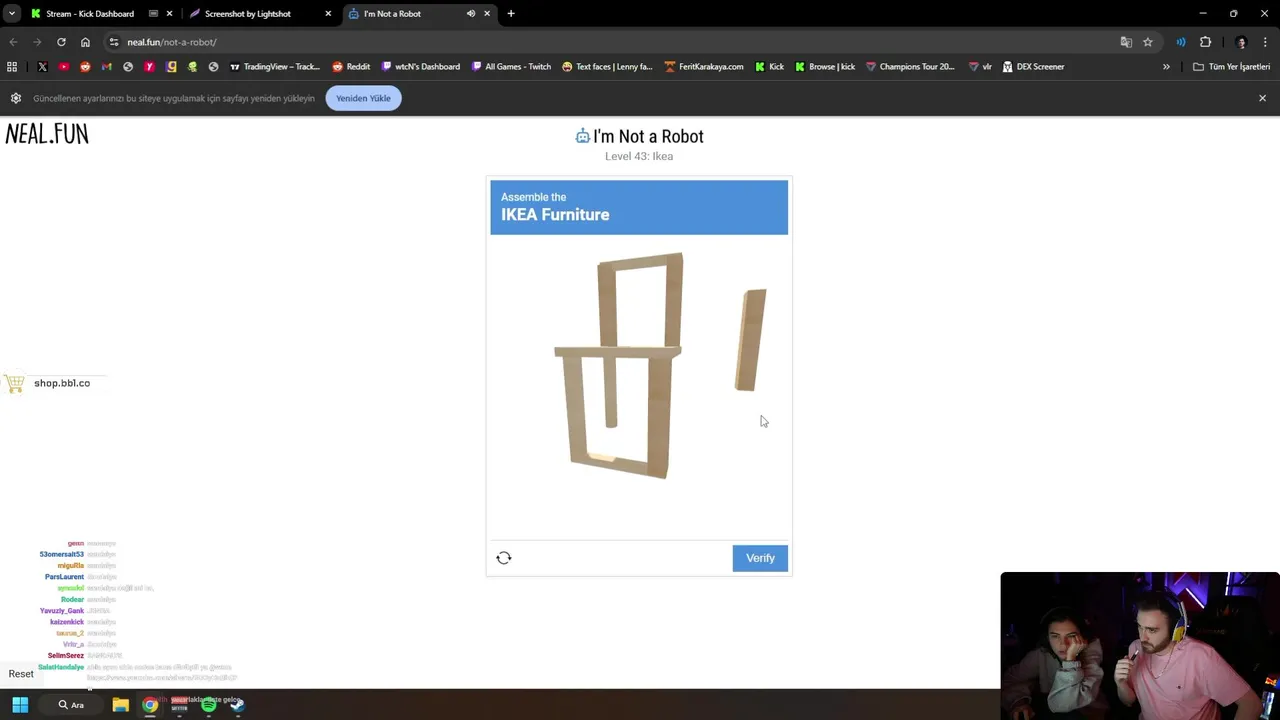Click the blue media sound extension icon
The width and height of the screenshot is (1280, 720).
pyautogui.click(x=1181, y=42)
